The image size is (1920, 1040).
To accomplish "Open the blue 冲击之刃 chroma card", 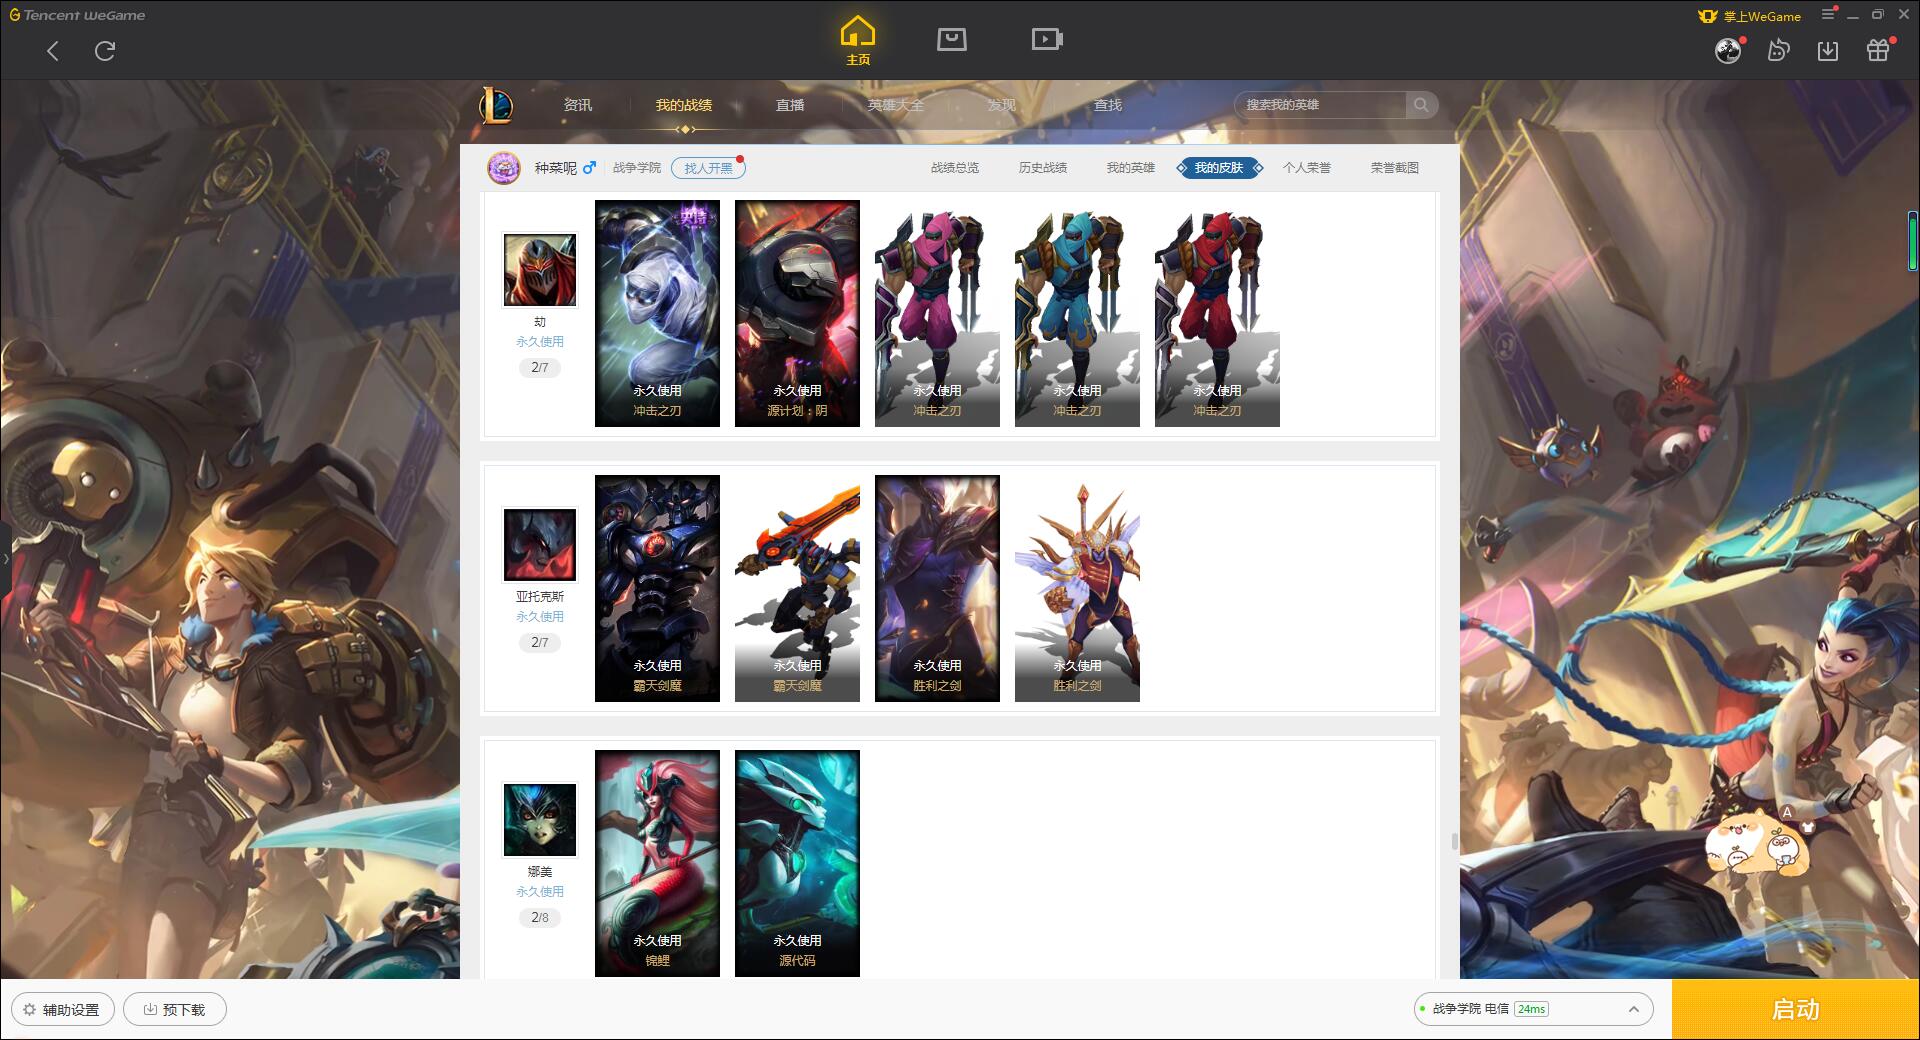I will 1077,313.
